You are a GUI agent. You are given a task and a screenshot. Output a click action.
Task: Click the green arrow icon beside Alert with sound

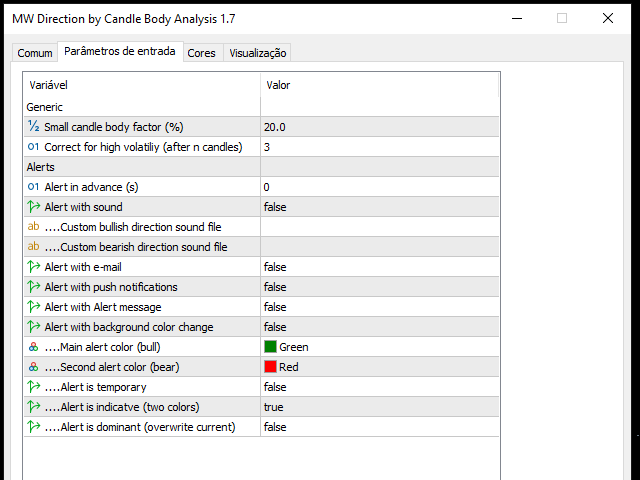(33, 207)
